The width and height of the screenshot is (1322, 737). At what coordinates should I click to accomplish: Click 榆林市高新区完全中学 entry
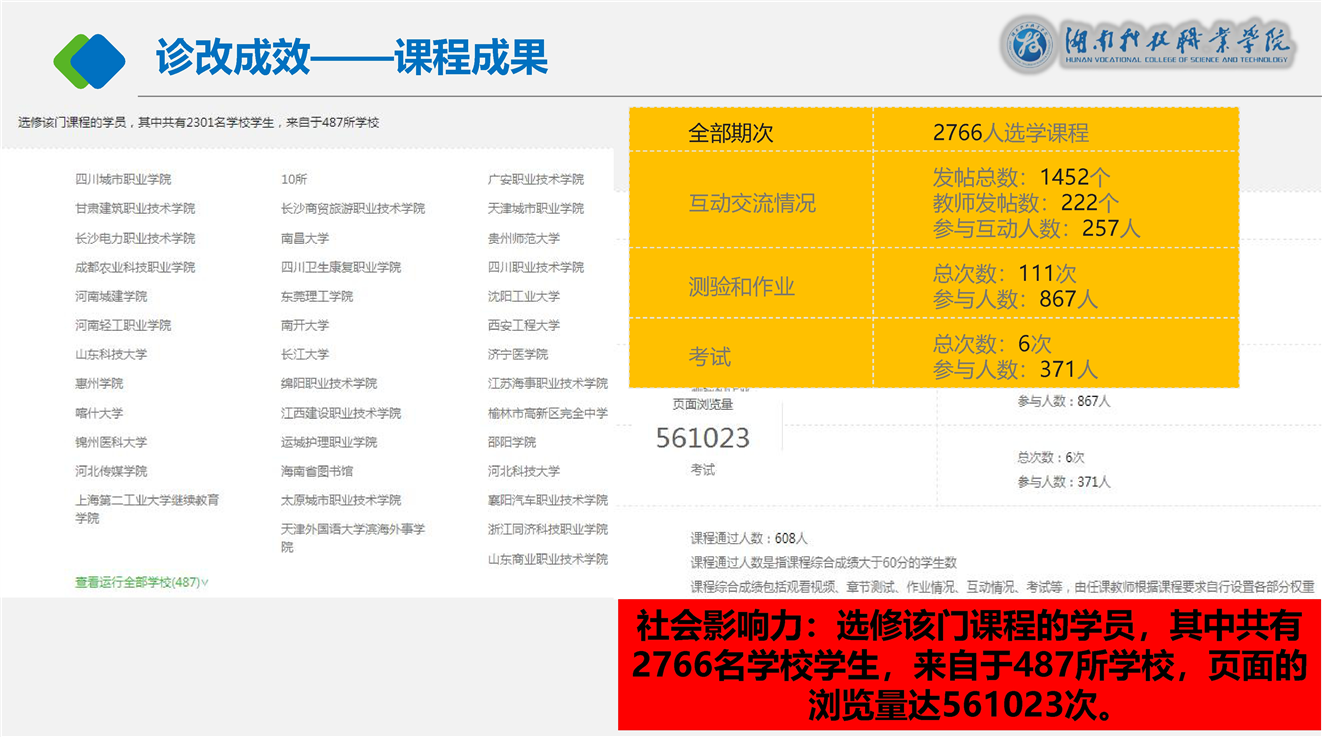(548, 413)
